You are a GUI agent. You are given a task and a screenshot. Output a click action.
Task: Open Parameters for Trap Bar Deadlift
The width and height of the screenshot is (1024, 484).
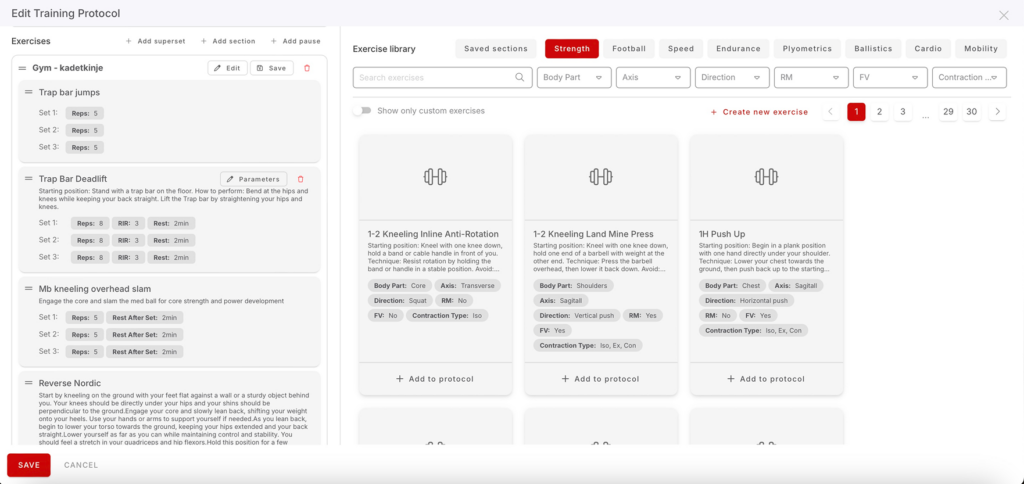point(253,179)
